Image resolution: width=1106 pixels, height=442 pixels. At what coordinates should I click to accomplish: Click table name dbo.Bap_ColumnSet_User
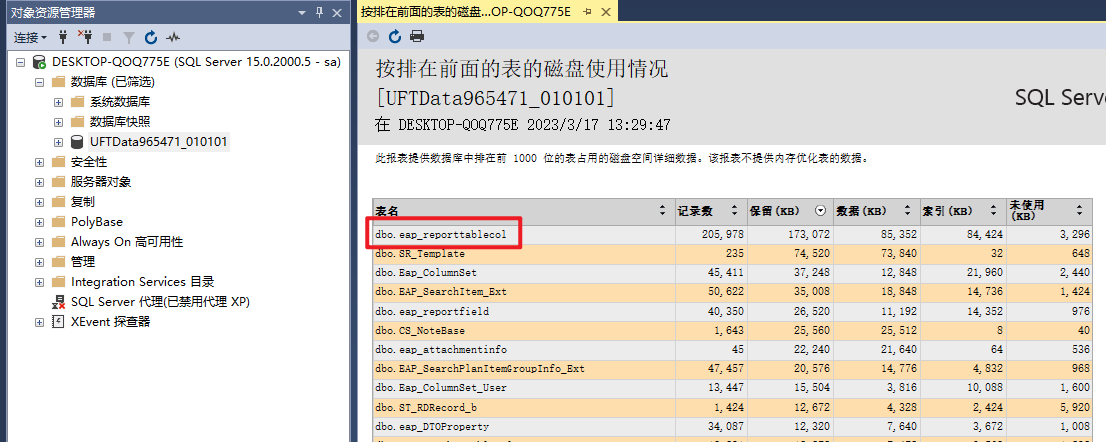[441, 388]
